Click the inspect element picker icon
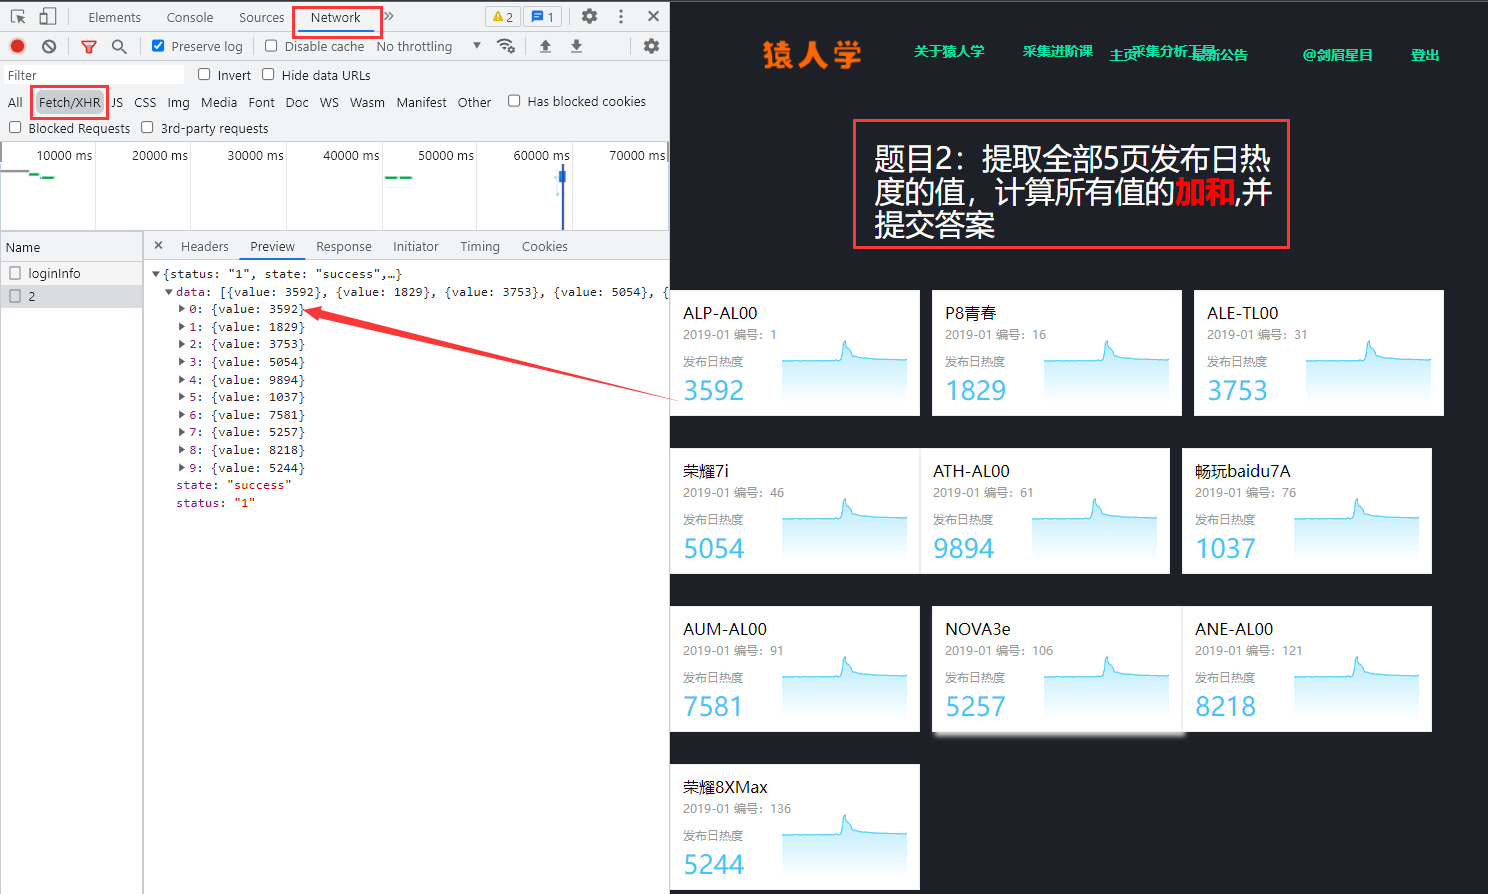Screen dimensions: 1488x894 pos(18,17)
